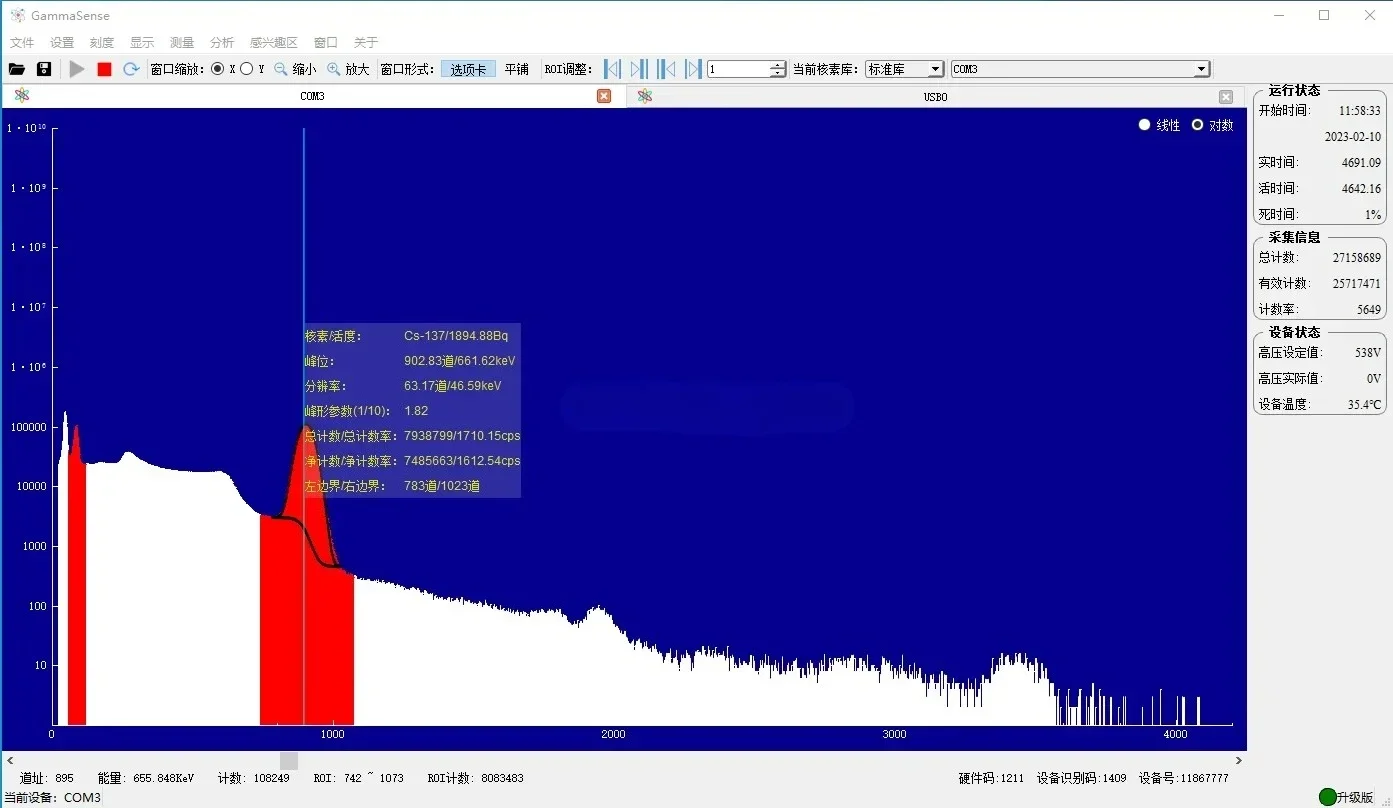This screenshot has width=1393, height=808.
Task: Click the 设备温度 reading 35.4℃
Action: click(x=1364, y=405)
